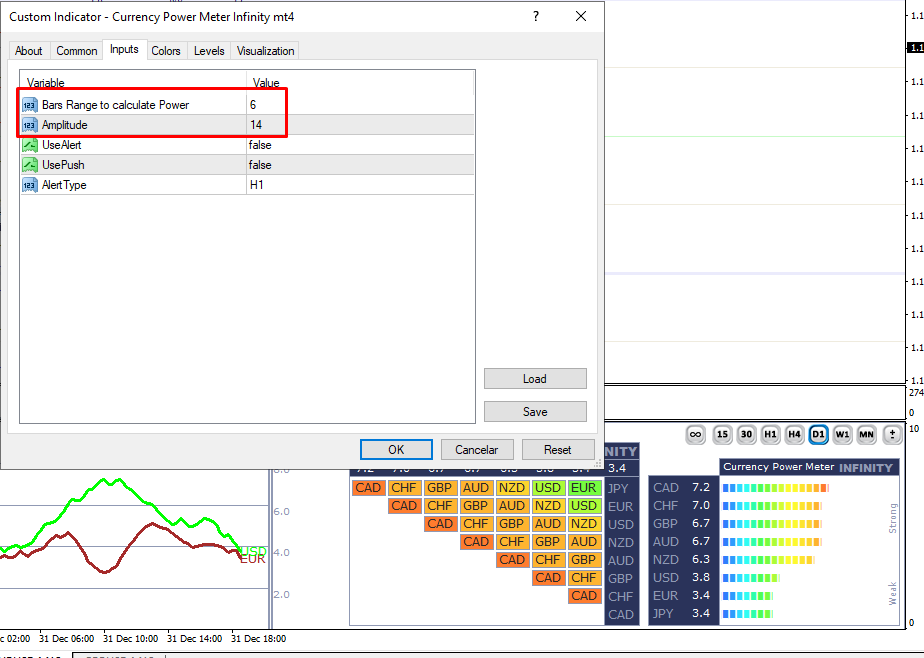Viewport: 924px width, 658px height.
Task: Click the USD line label on chart
Action: point(253,551)
